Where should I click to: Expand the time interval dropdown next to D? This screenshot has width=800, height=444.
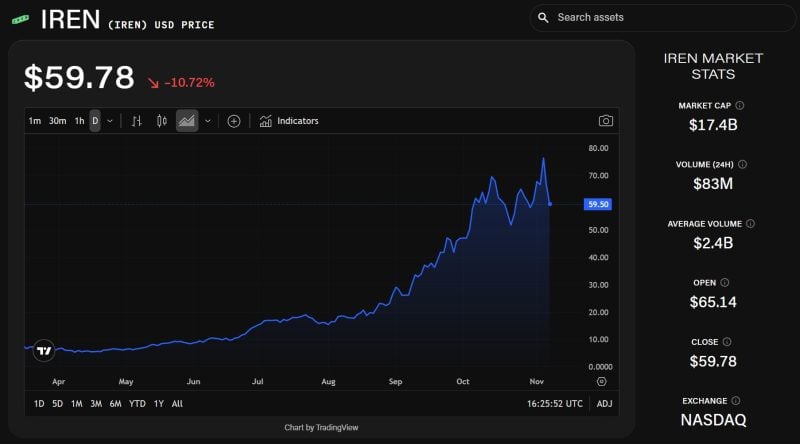[110, 121]
